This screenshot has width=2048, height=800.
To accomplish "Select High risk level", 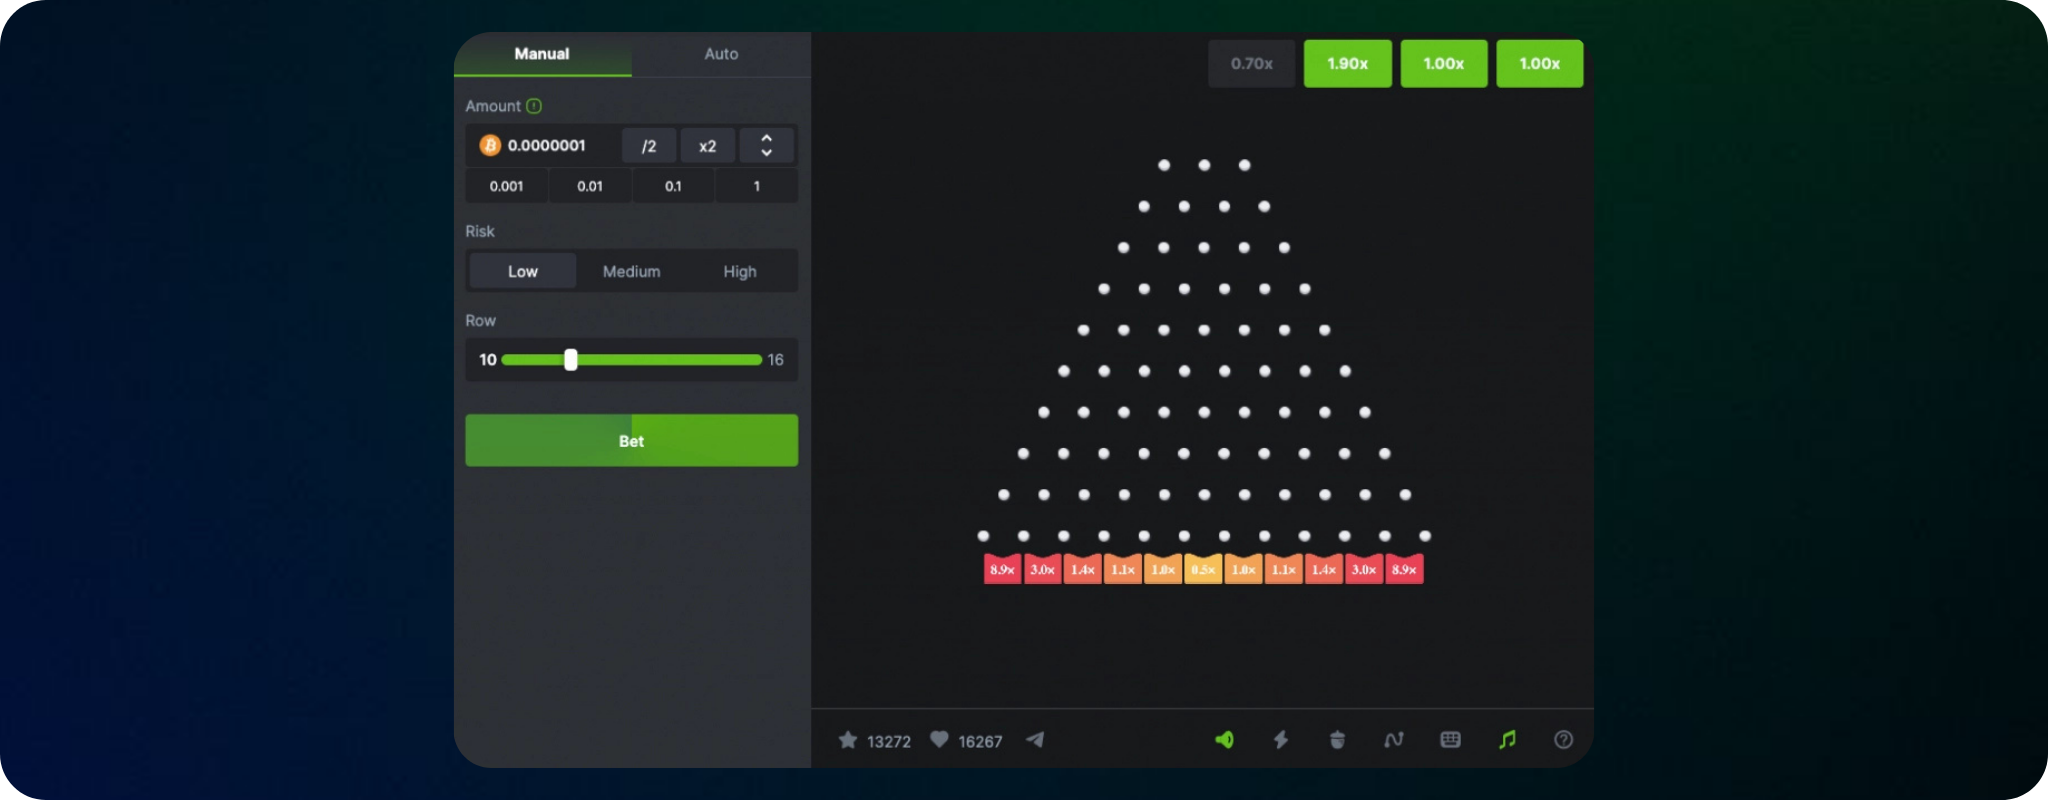I will (x=740, y=271).
